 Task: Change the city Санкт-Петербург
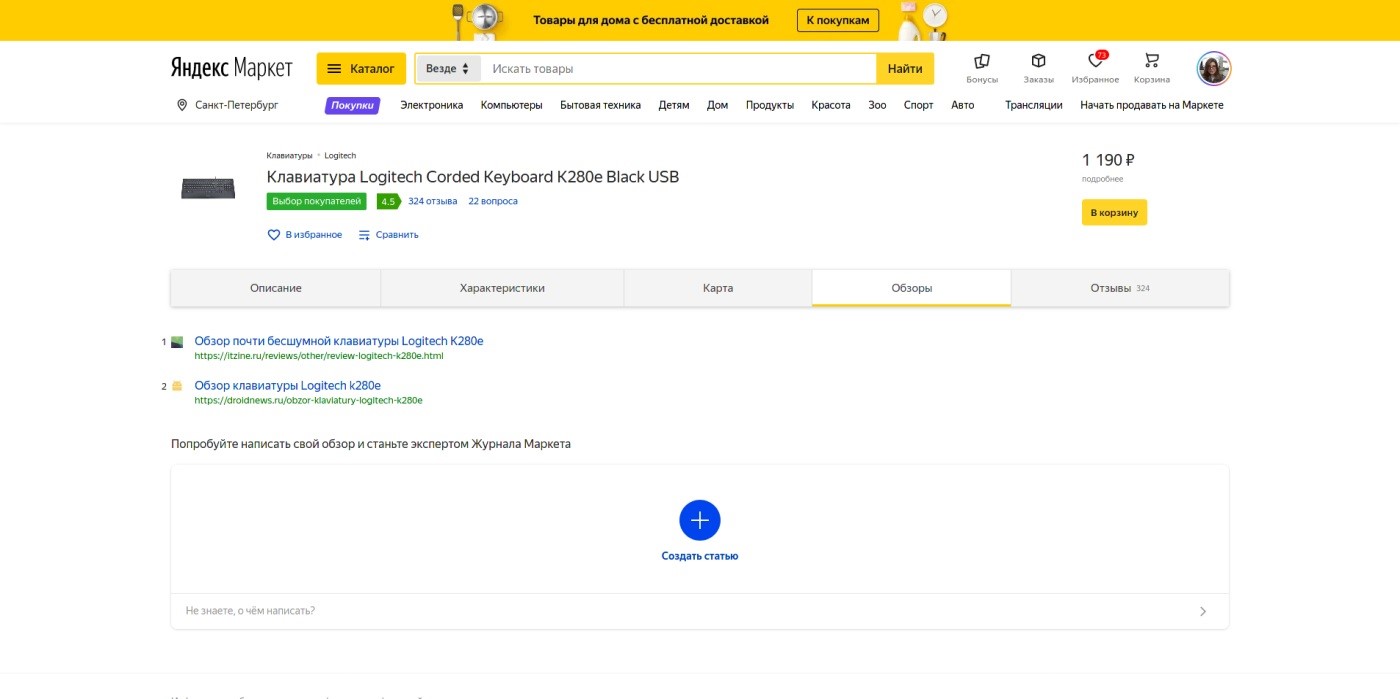[228, 105]
